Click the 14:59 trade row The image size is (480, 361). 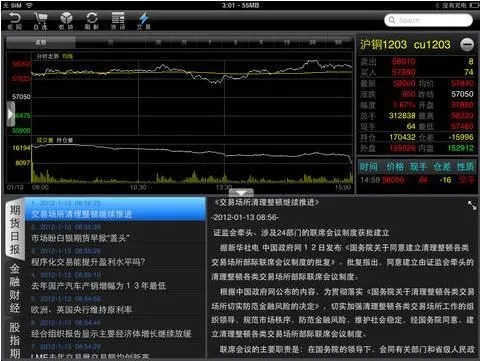coord(417,180)
